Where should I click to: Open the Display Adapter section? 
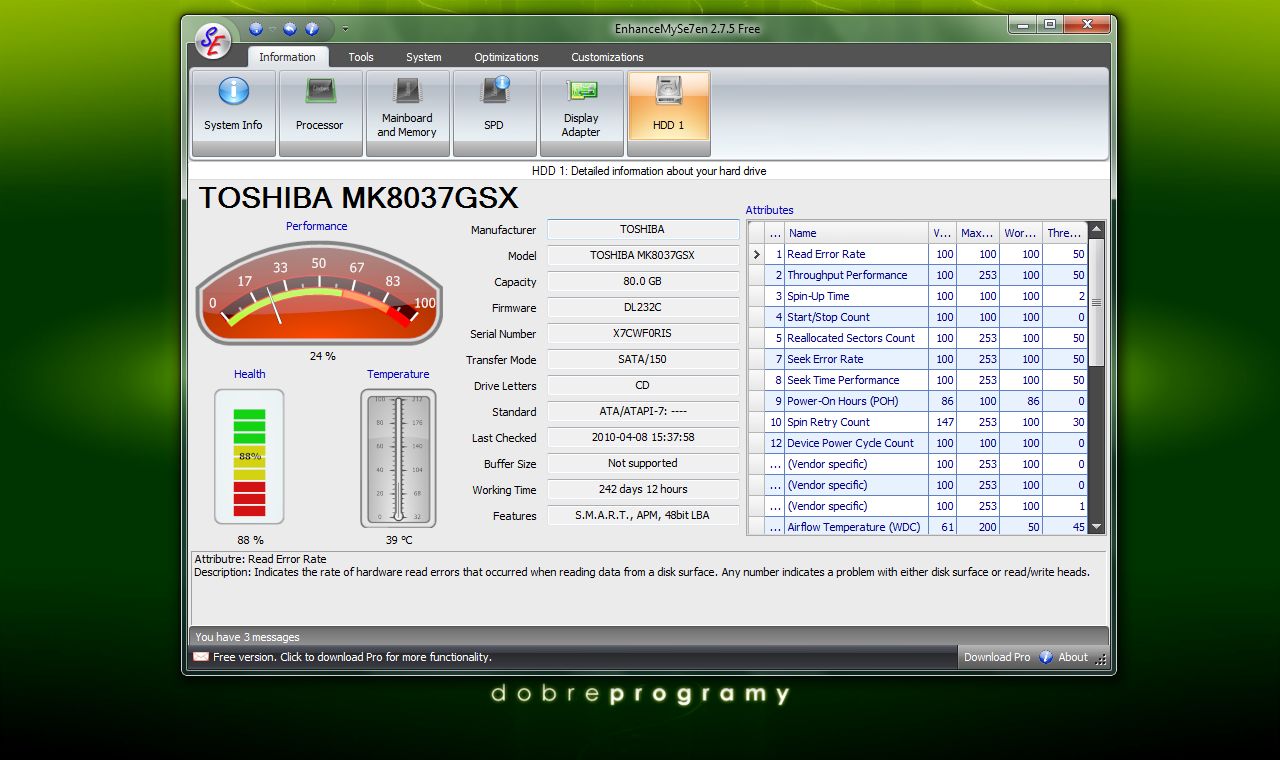pos(581,113)
